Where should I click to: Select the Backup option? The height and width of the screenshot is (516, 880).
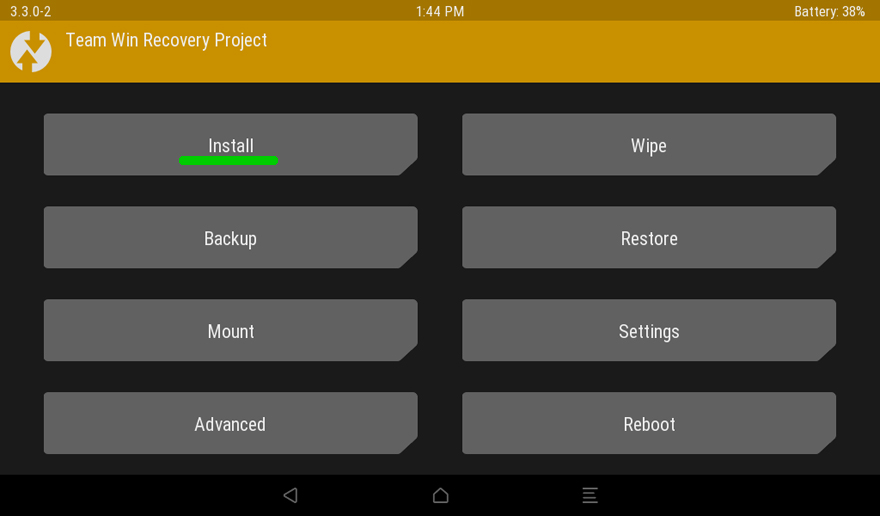(x=231, y=238)
